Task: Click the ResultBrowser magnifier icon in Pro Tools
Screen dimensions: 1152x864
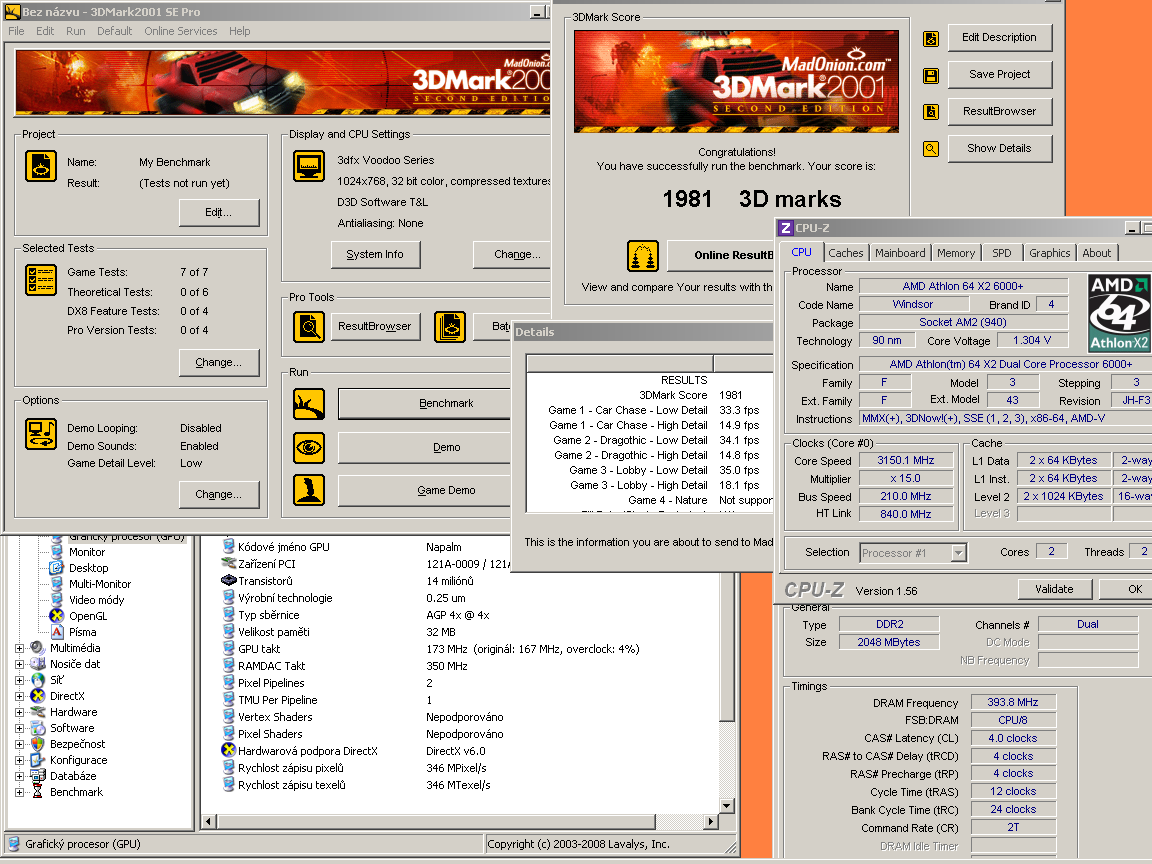Action: (309, 326)
